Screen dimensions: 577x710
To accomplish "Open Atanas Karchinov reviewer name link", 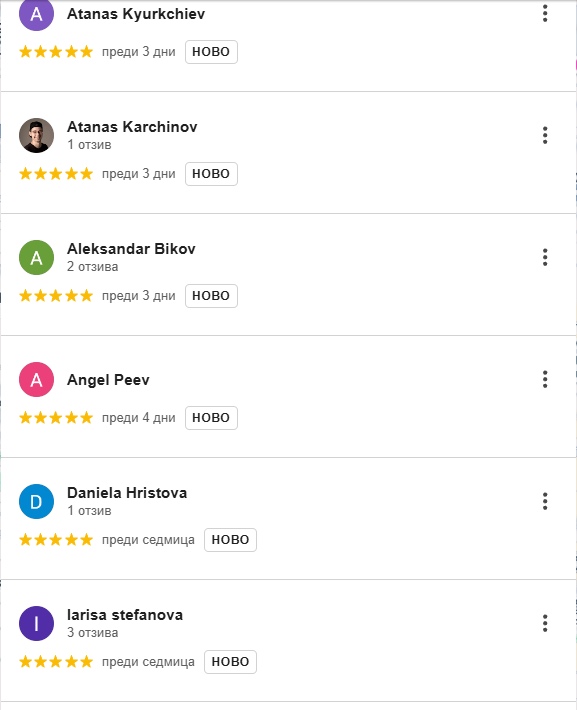I will pos(132,127).
